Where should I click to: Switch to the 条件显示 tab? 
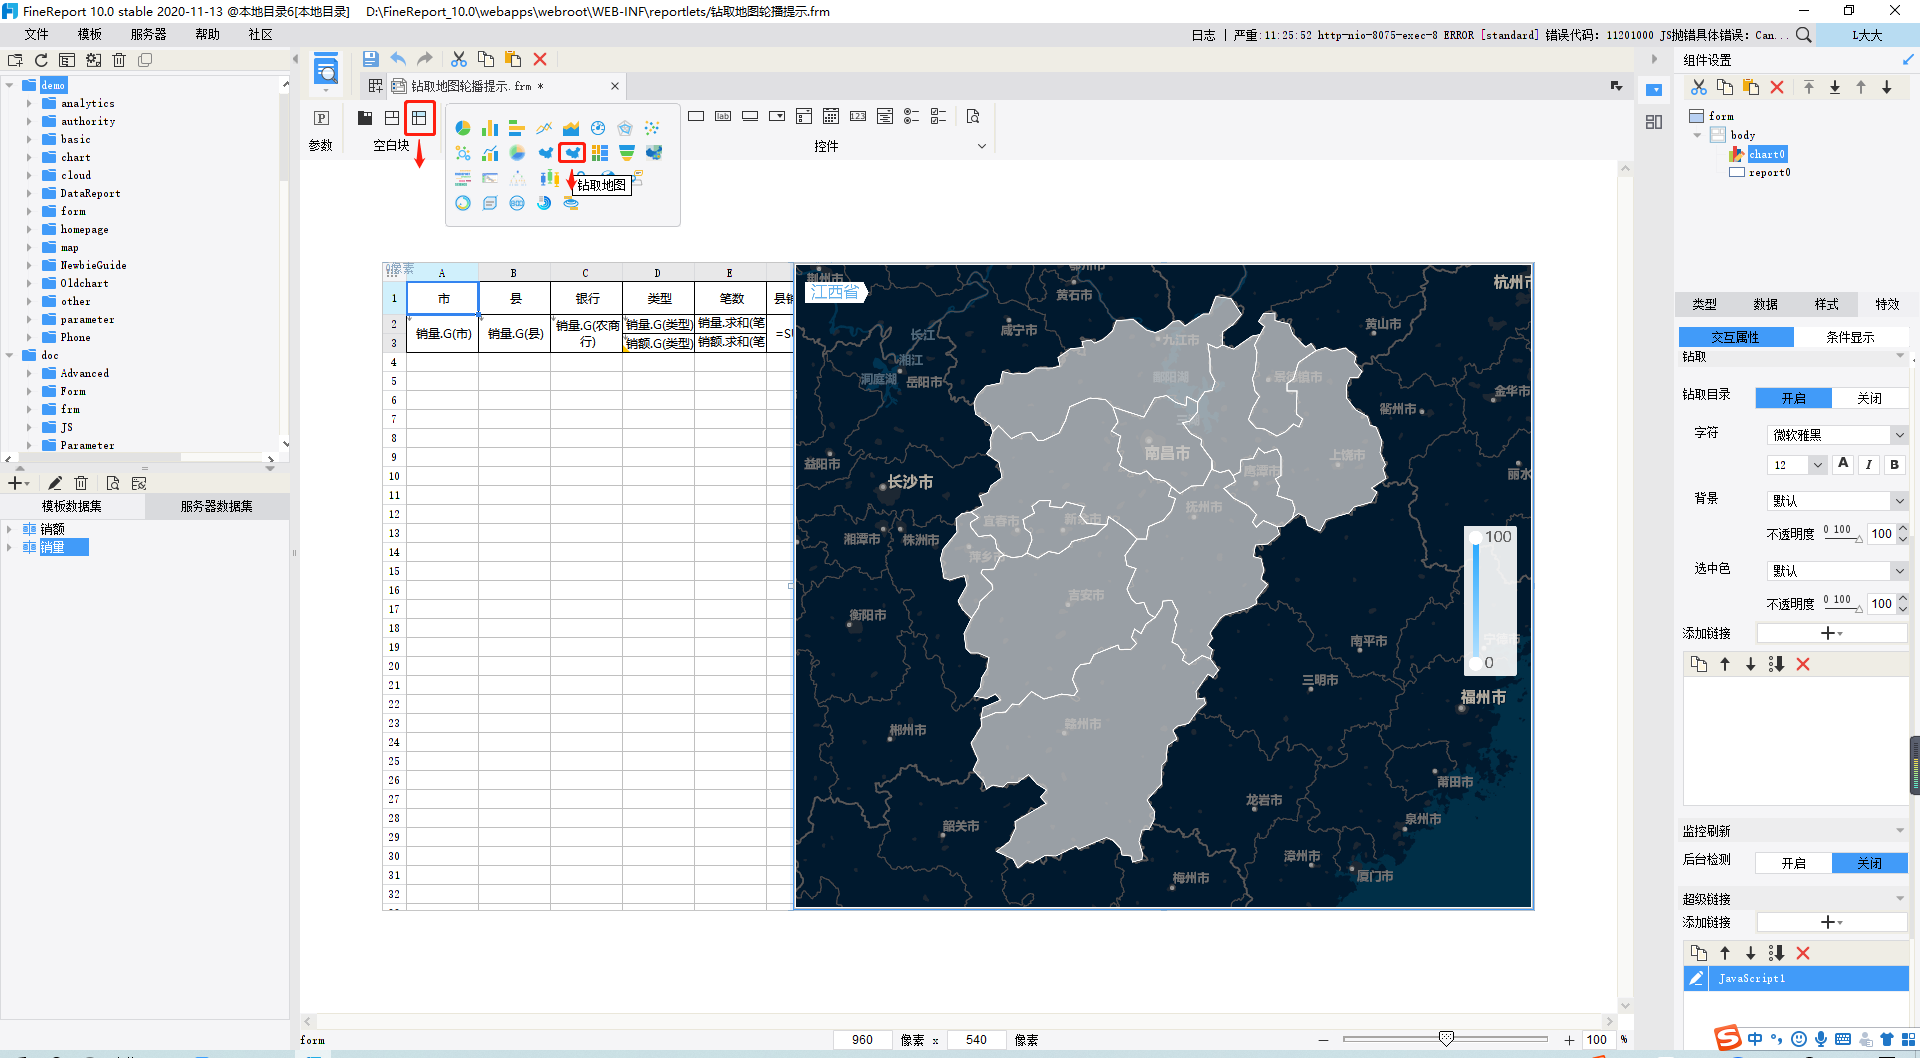pyautogui.click(x=1850, y=337)
